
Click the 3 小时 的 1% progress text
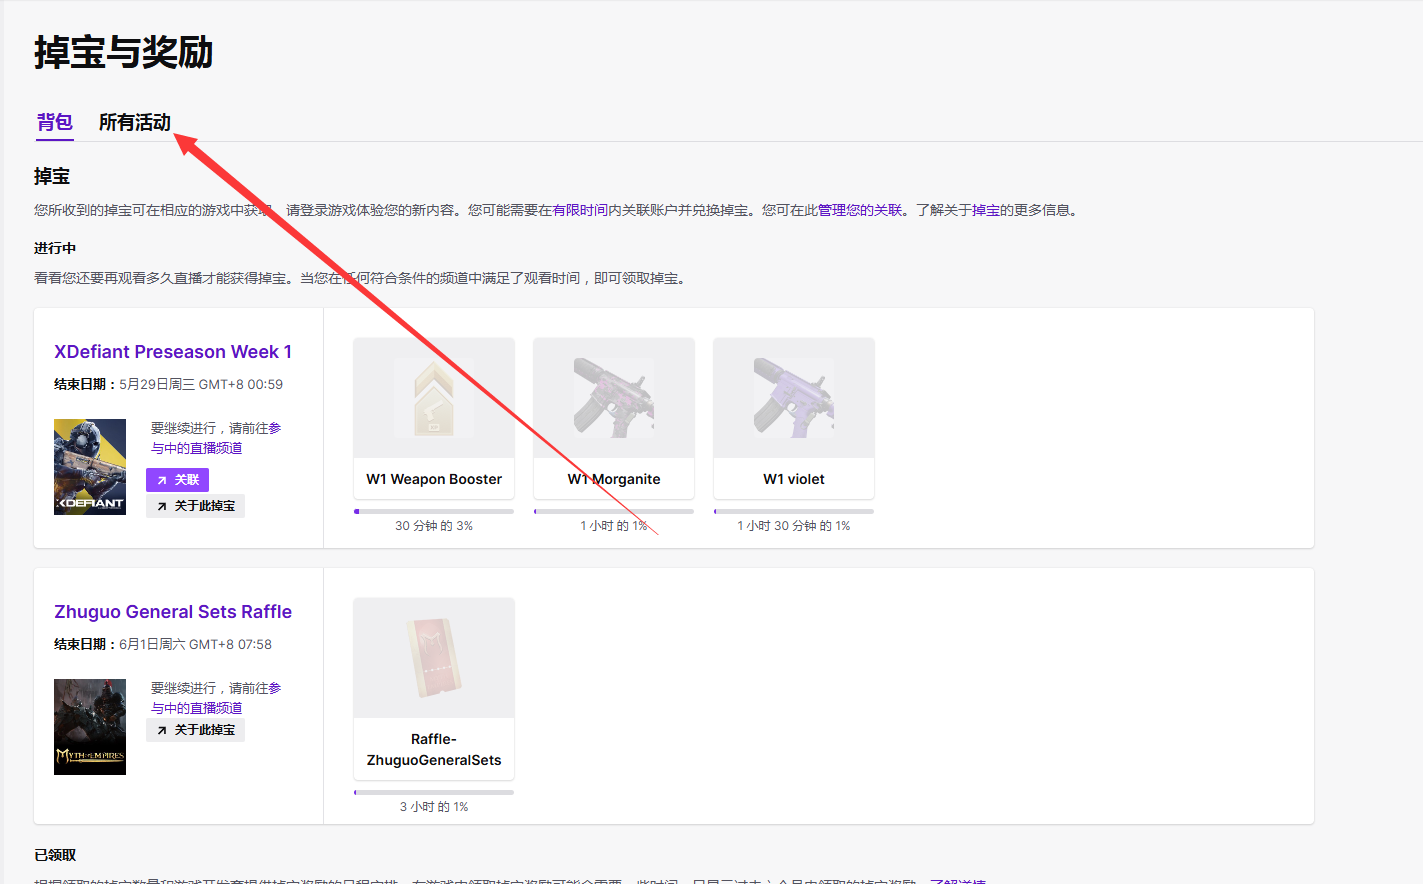(x=434, y=807)
